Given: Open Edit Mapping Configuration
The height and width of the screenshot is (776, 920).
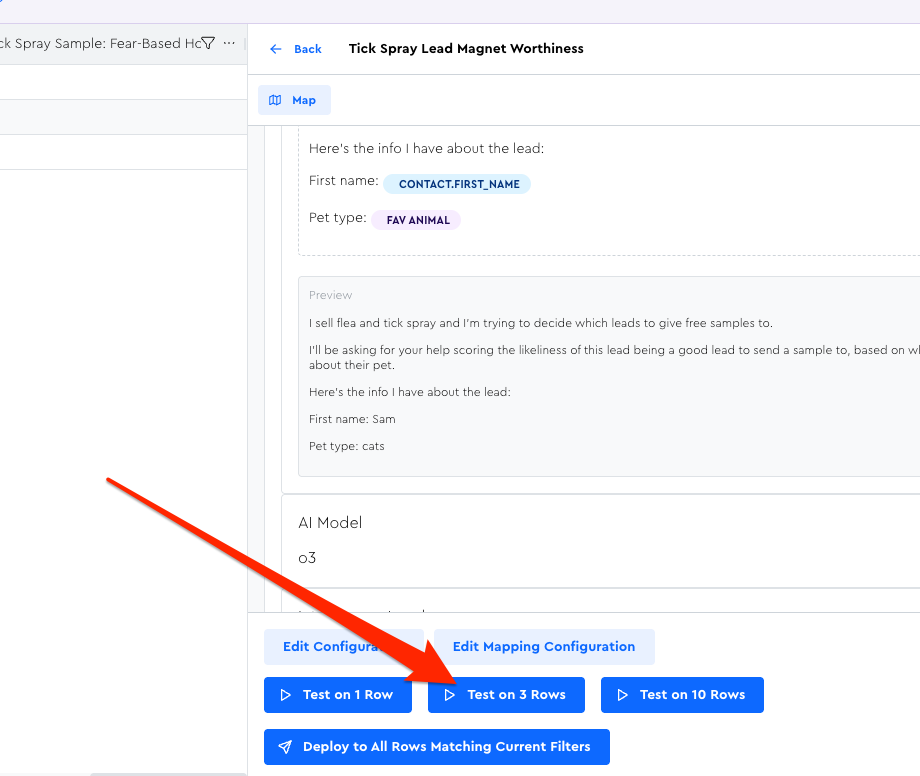Looking at the screenshot, I should tap(544, 647).
